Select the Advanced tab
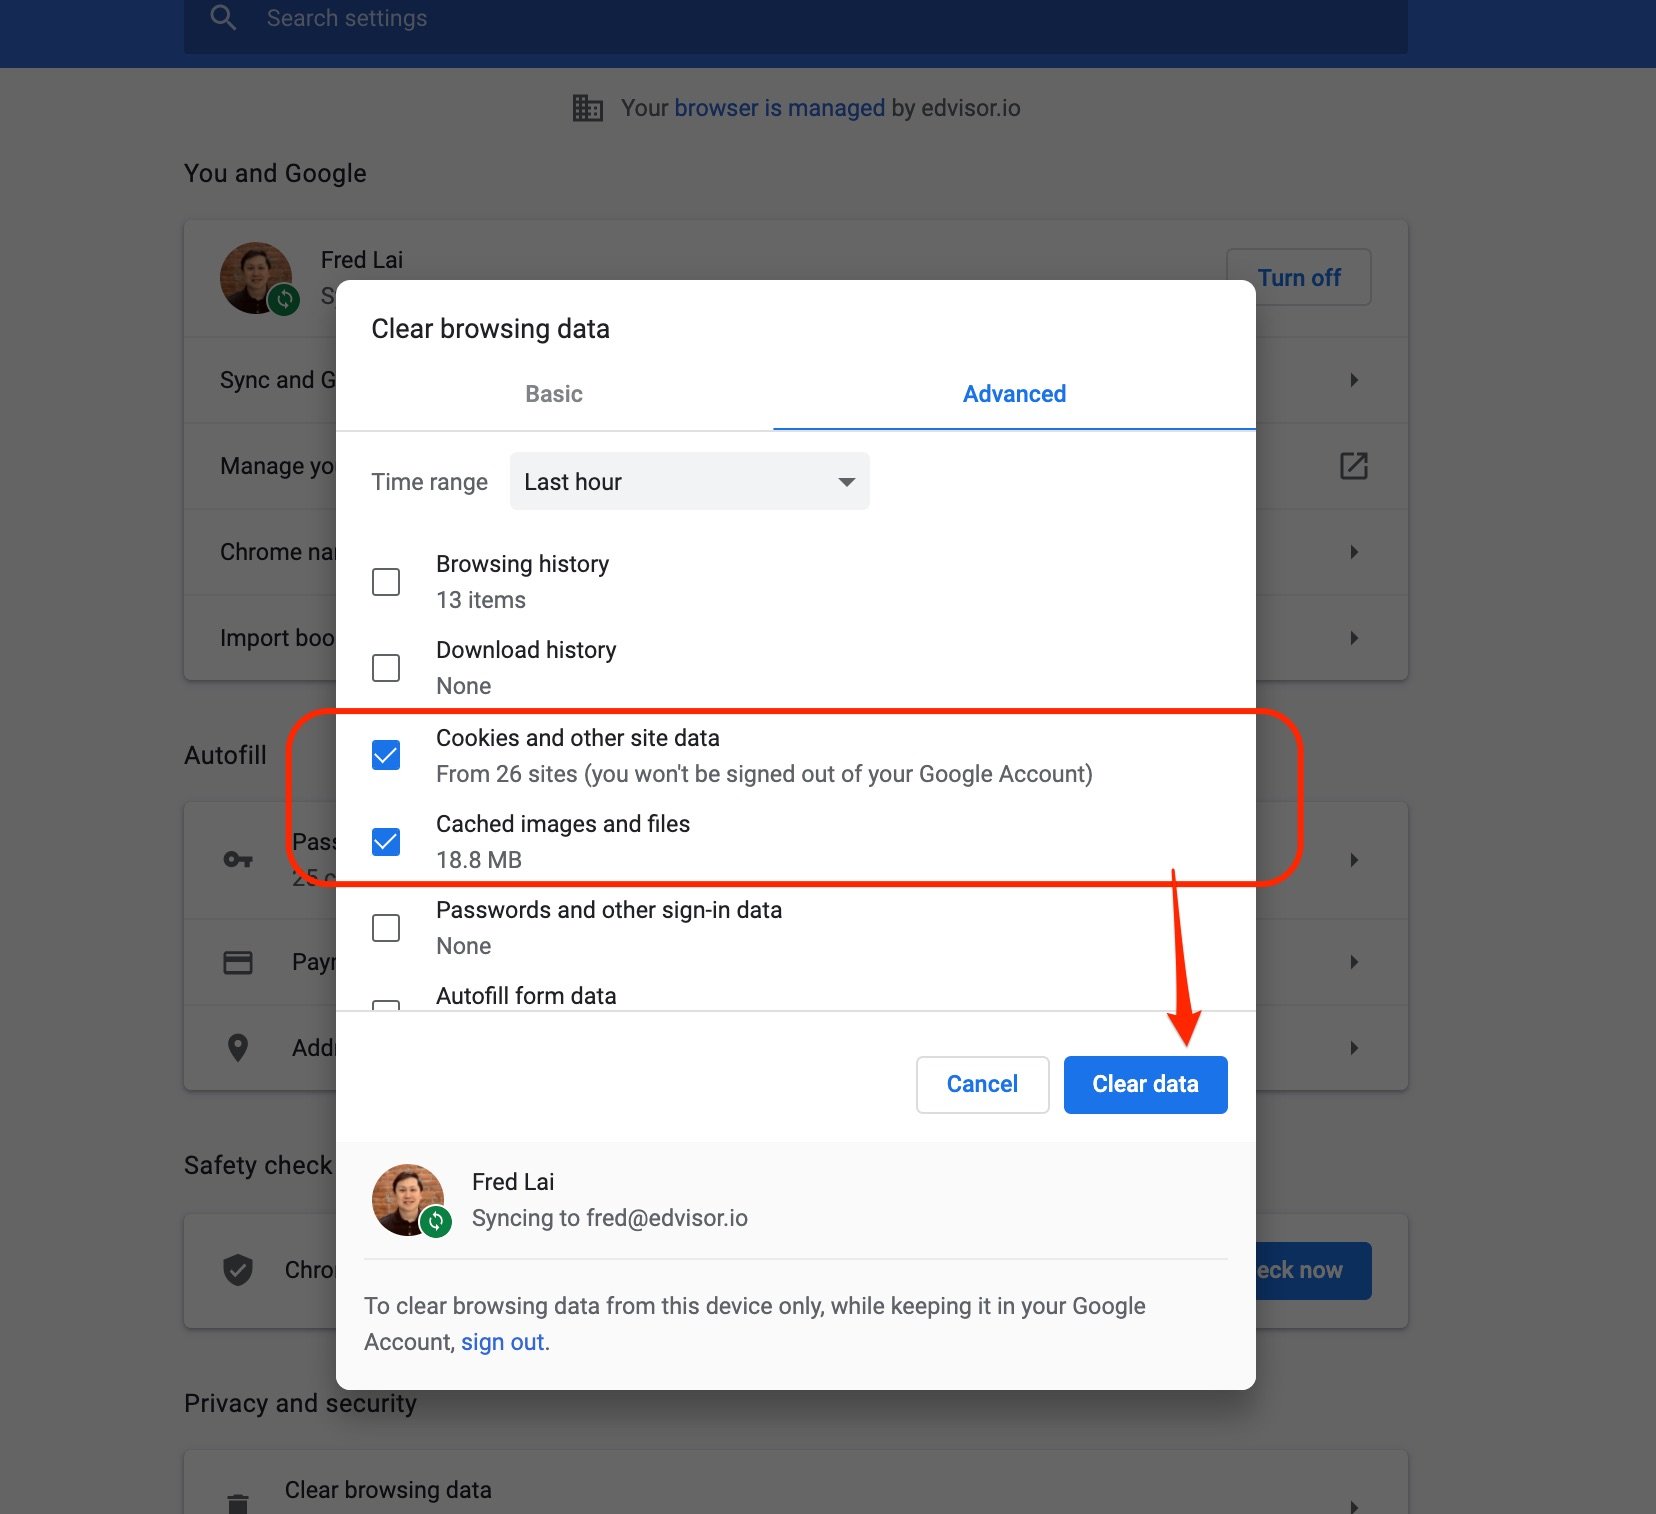This screenshot has width=1656, height=1514. coord(1014,394)
